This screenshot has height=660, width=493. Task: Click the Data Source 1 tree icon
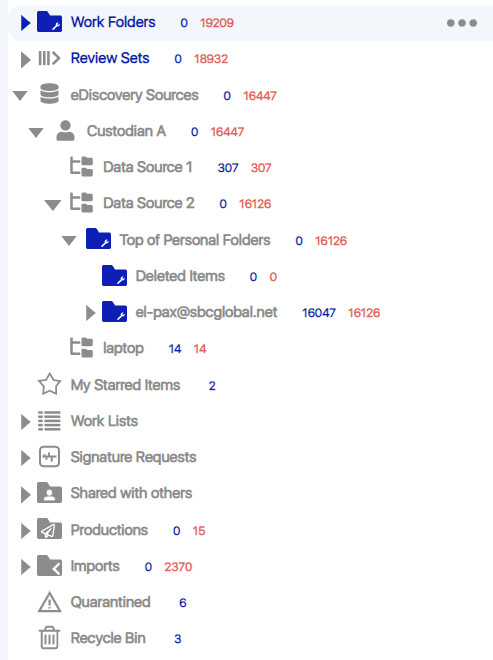[x=81, y=167]
